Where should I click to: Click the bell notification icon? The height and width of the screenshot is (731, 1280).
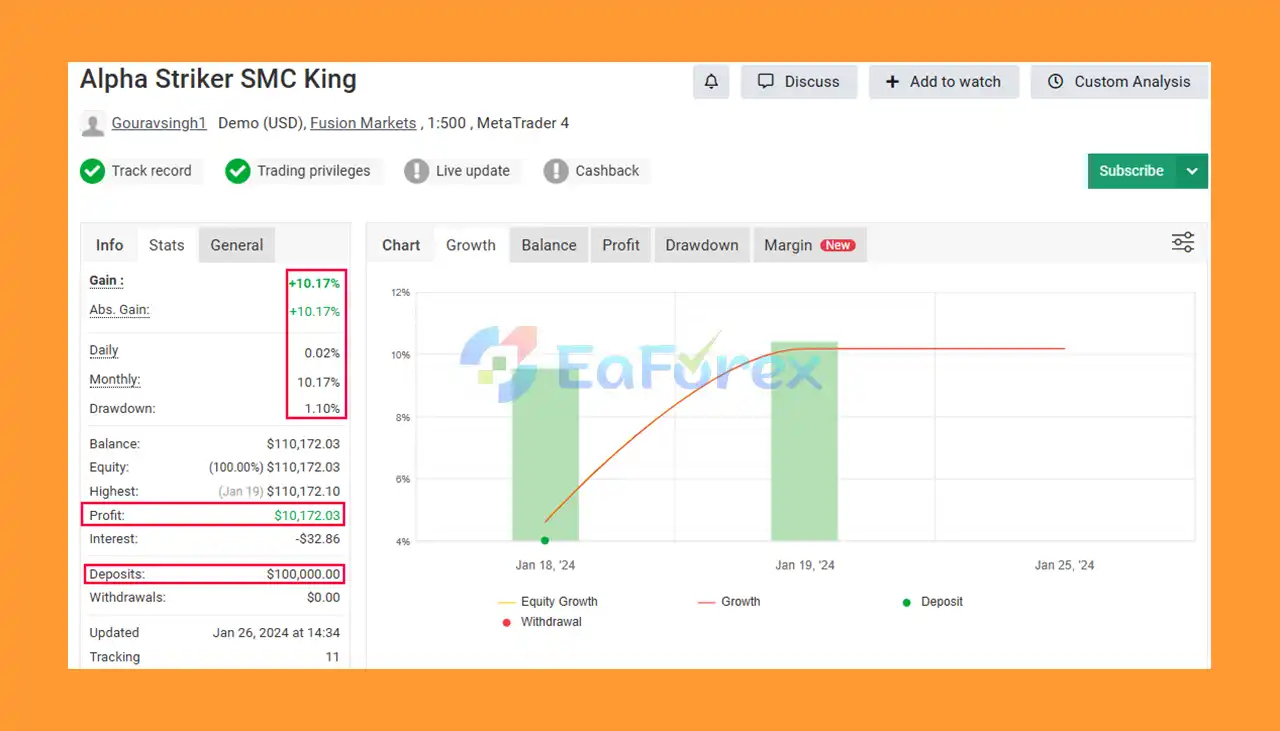tap(711, 82)
